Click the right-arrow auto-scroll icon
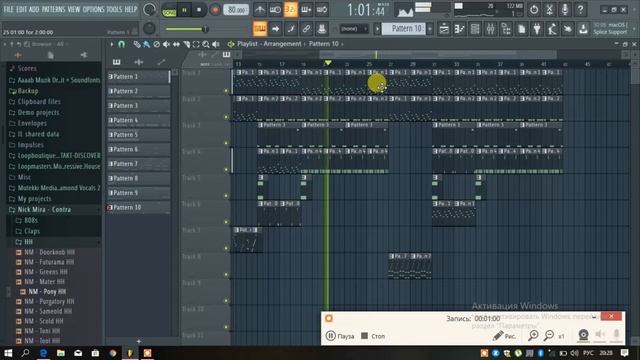 coord(276,29)
